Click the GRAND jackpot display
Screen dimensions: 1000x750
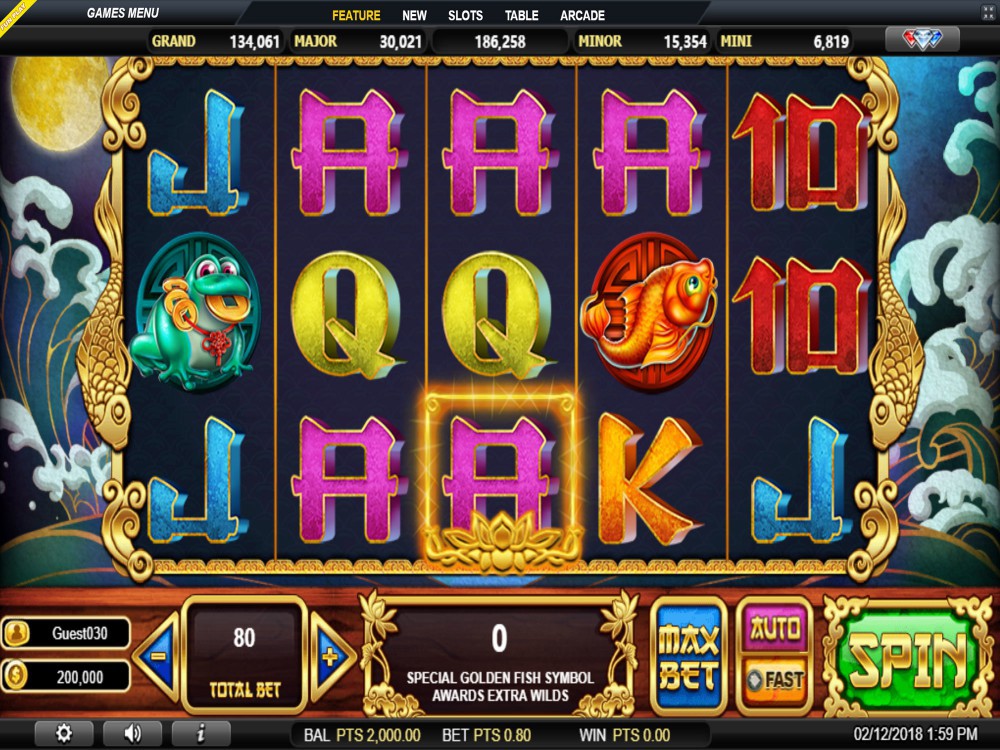tap(216, 41)
